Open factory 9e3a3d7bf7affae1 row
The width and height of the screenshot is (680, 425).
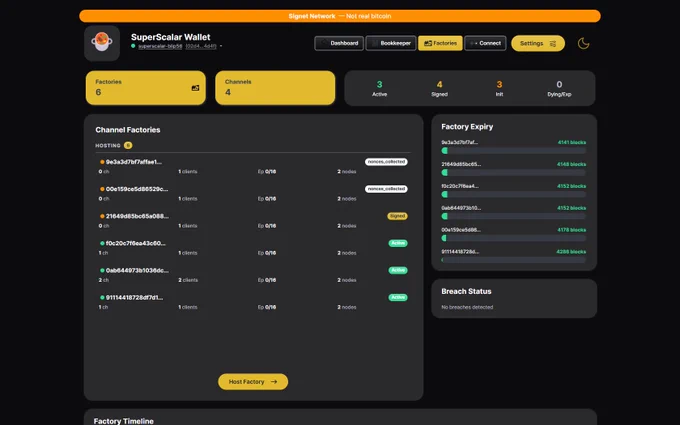click(x=253, y=167)
